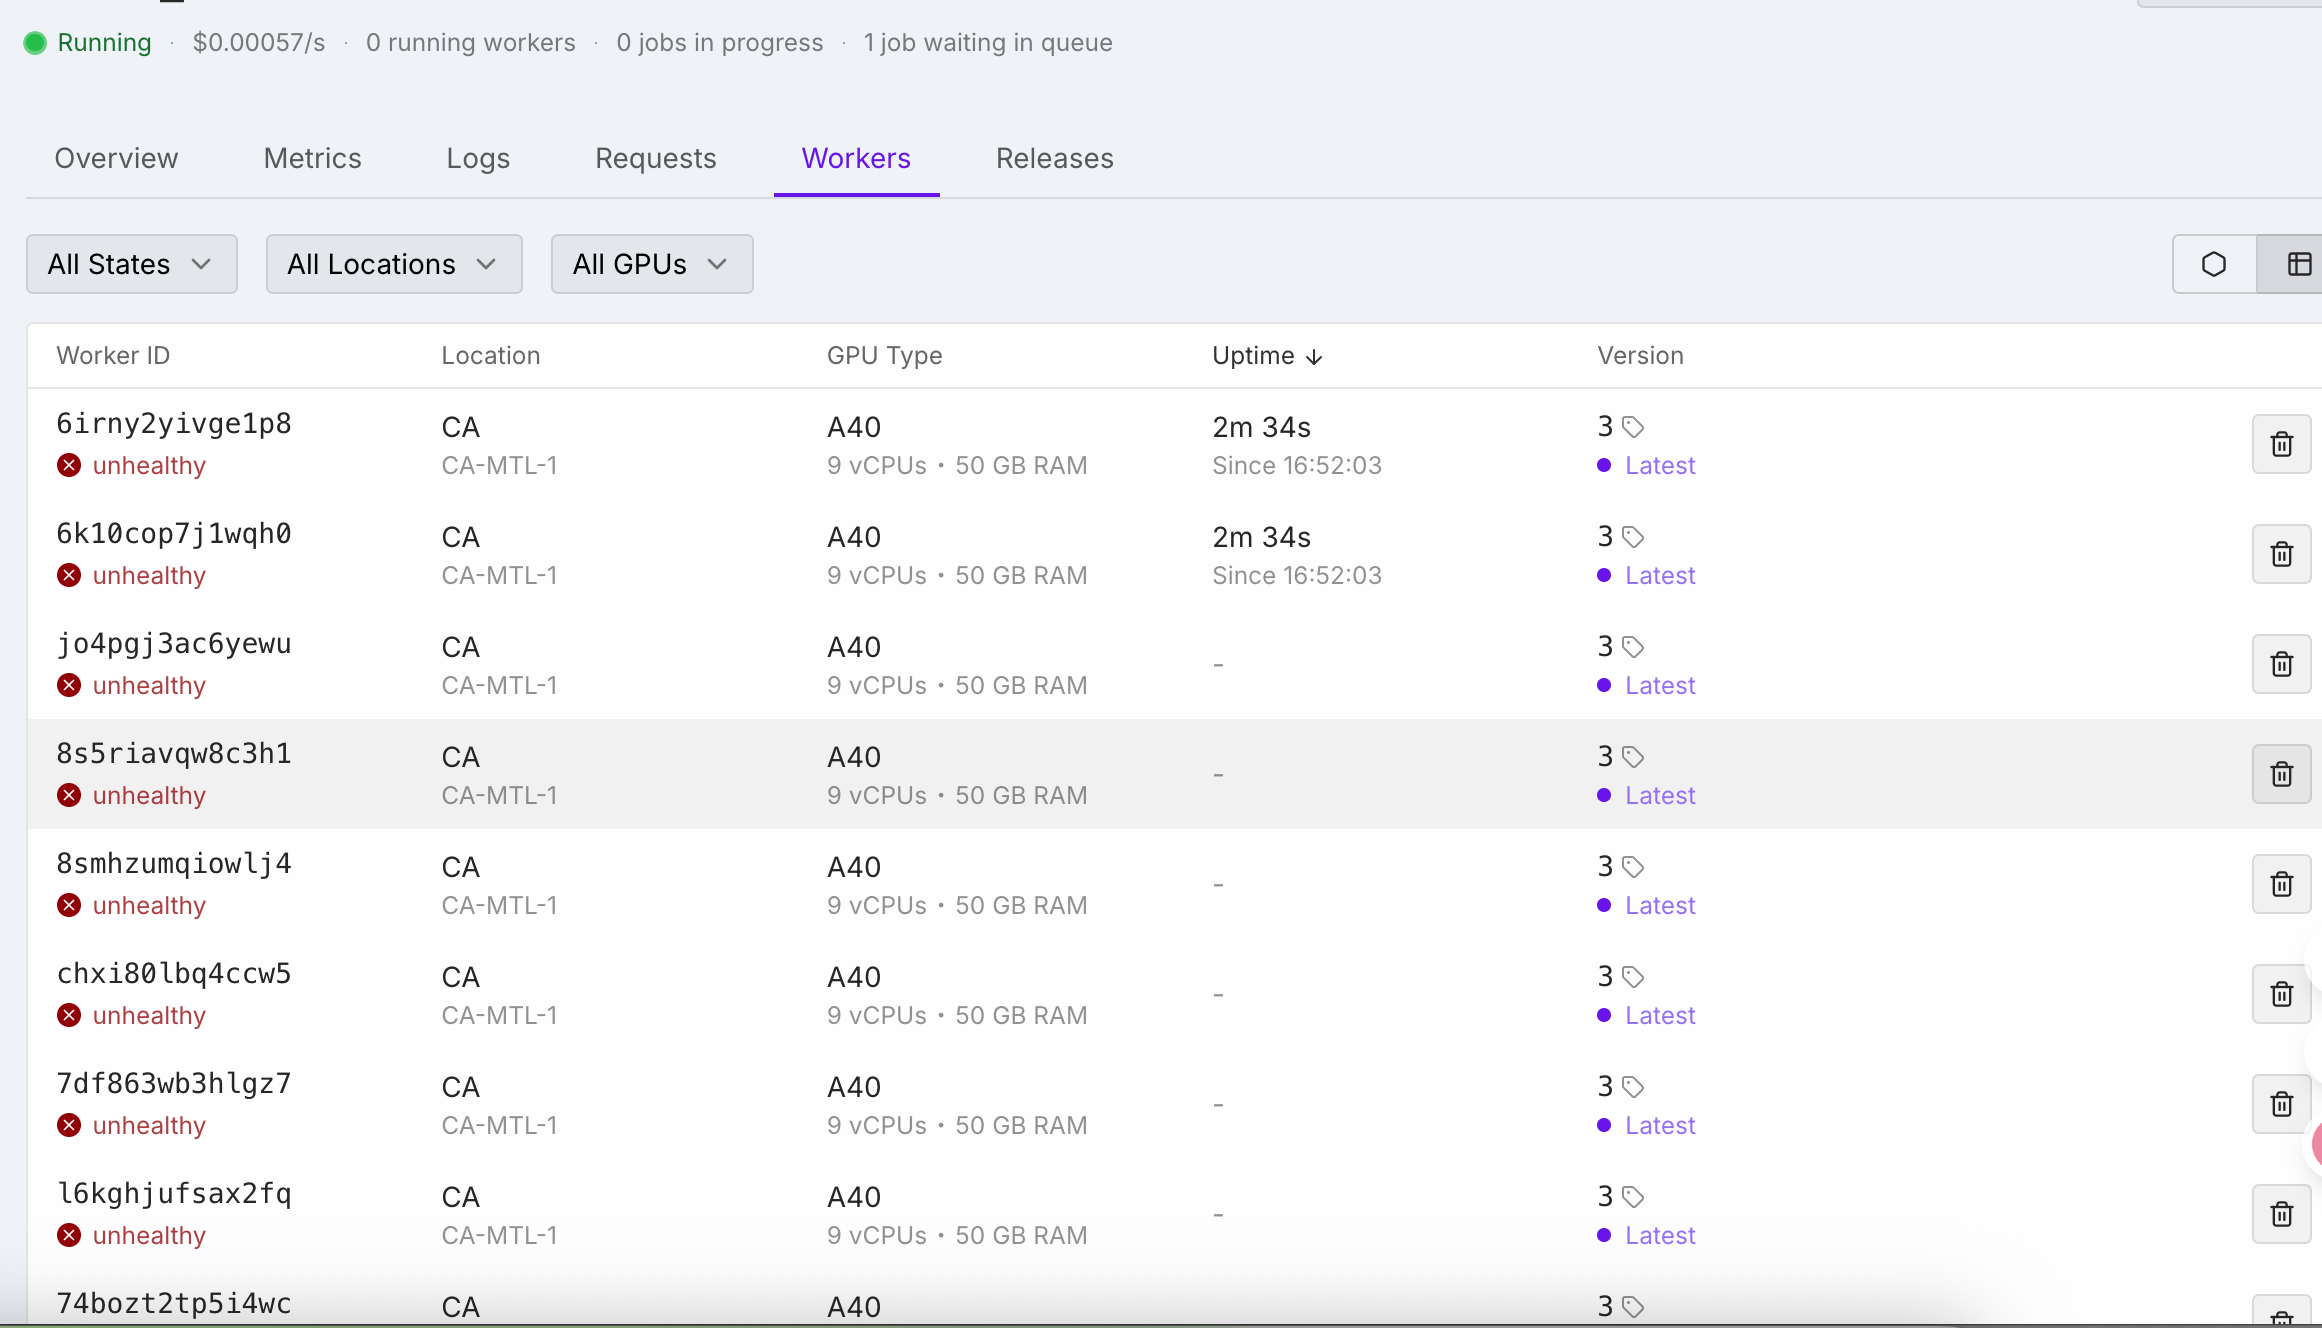The width and height of the screenshot is (2322, 1328).
Task: Switch to table list view
Action: 2298,264
